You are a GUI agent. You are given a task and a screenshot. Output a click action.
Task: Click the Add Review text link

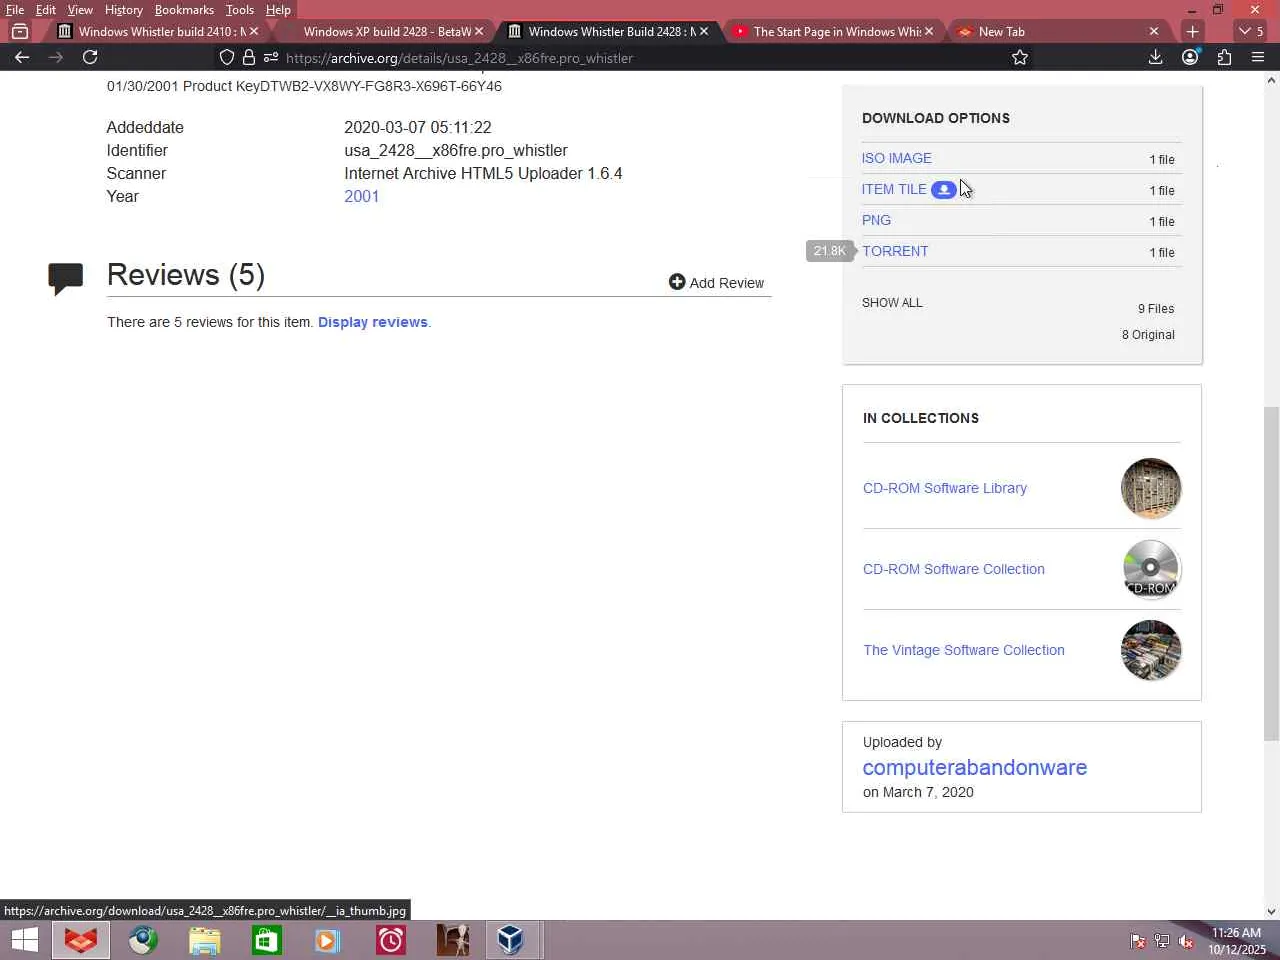click(x=727, y=283)
